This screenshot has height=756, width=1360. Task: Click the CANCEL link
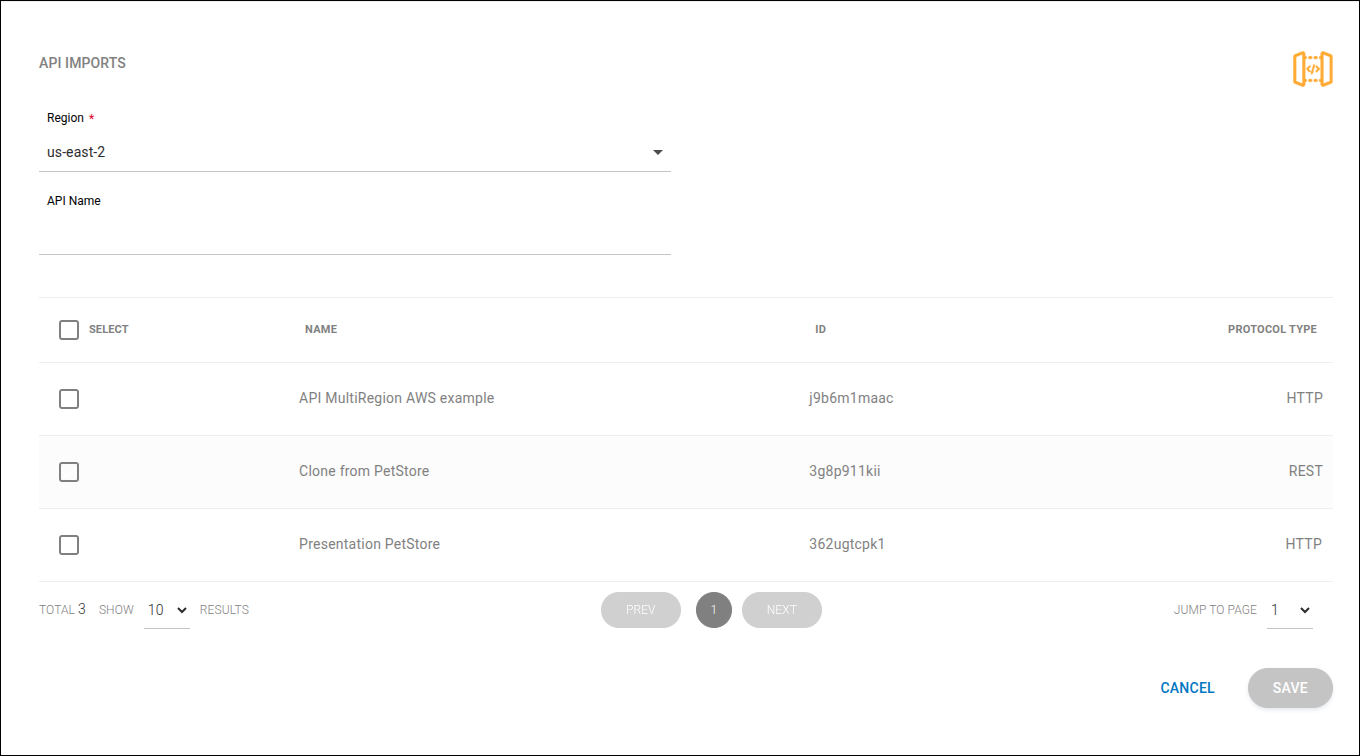tap(1186, 688)
